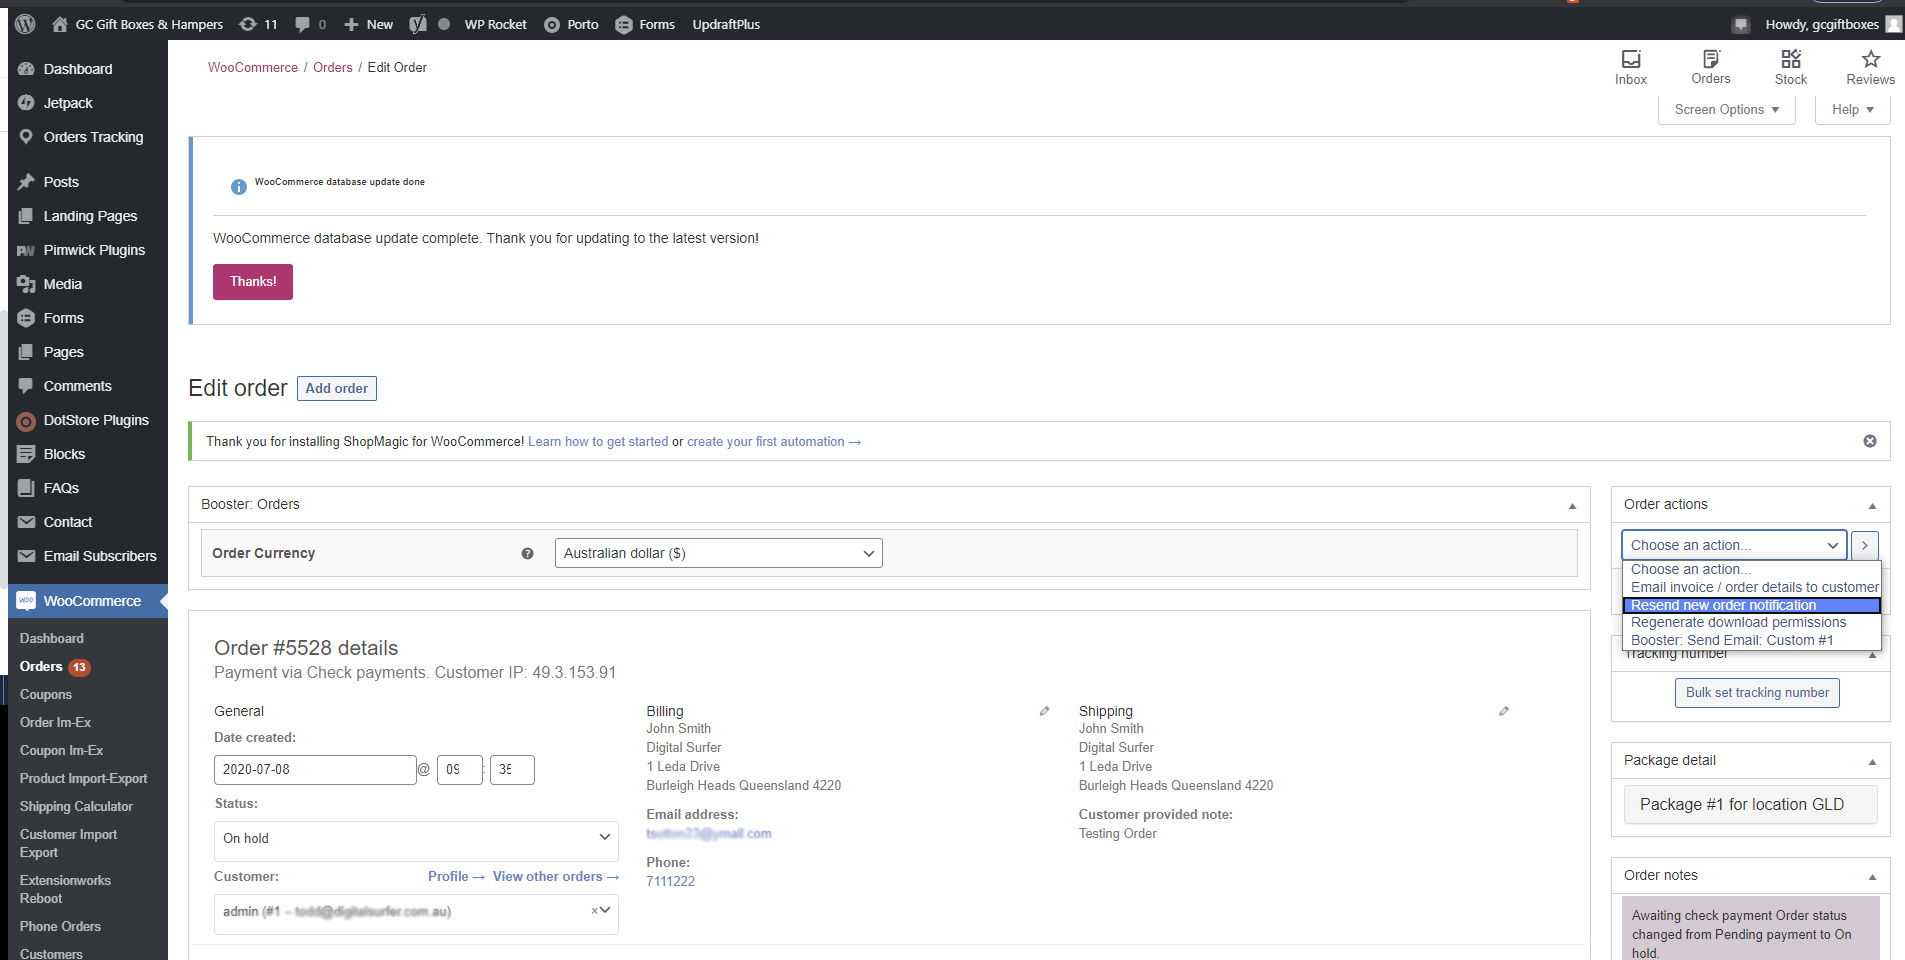The width and height of the screenshot is (1905, 960).
Task: Open the updates icon showing 11
Action: point(259,24)
